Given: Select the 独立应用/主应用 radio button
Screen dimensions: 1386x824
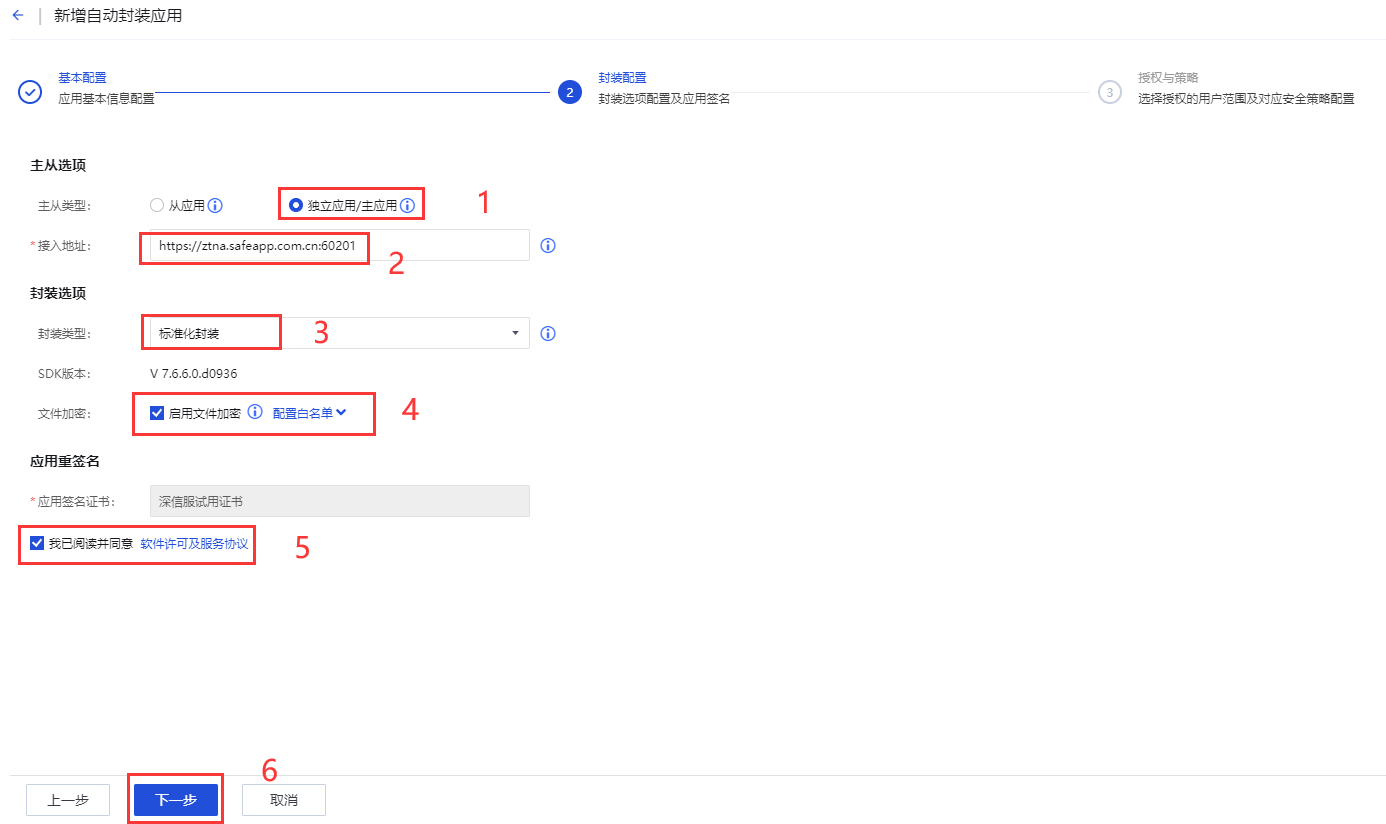Looking at the screenshot, I should [296, 205].
